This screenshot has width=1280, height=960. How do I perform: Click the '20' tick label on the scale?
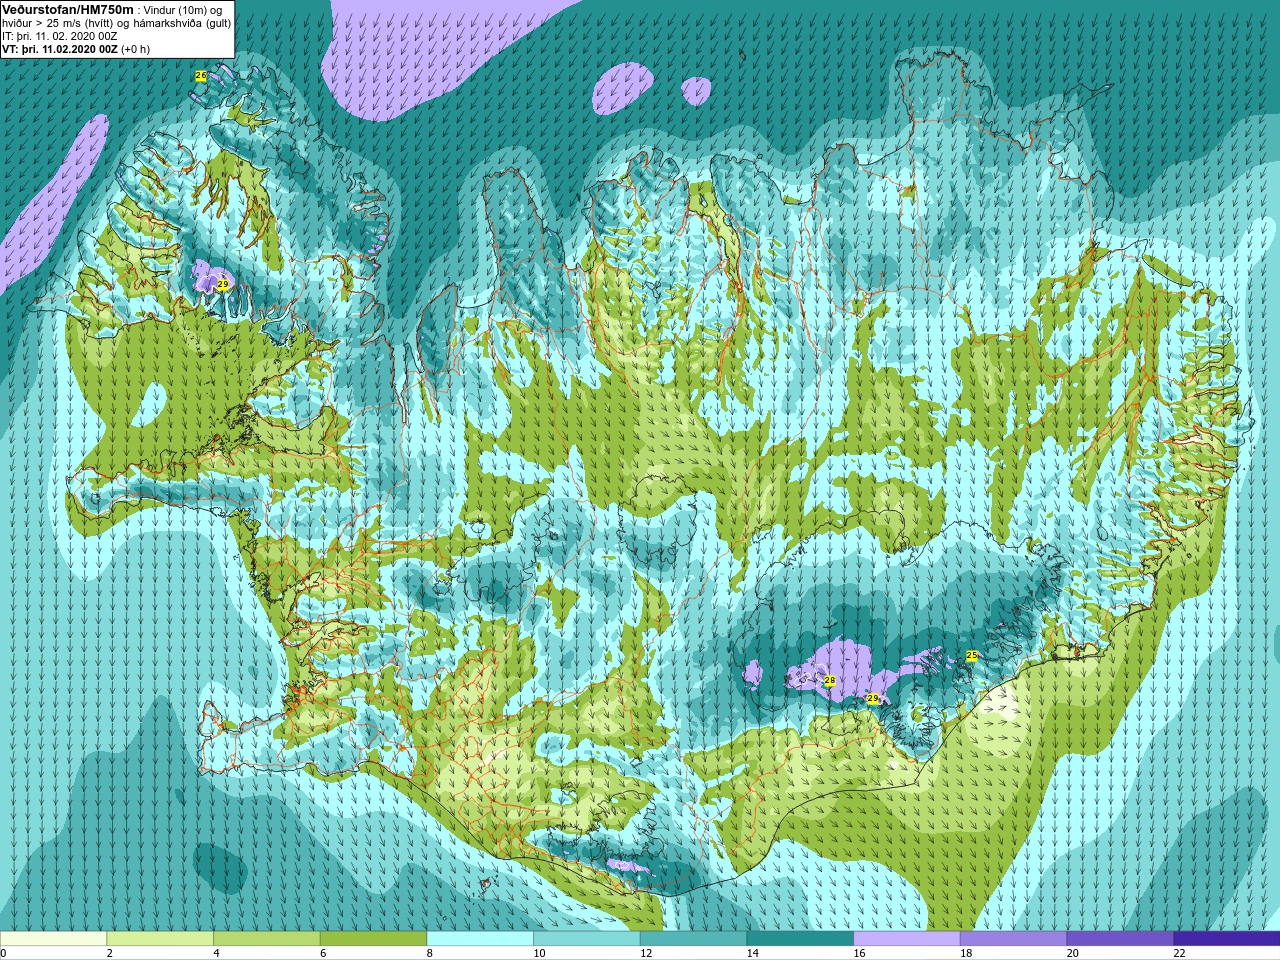click(1073, 953)
